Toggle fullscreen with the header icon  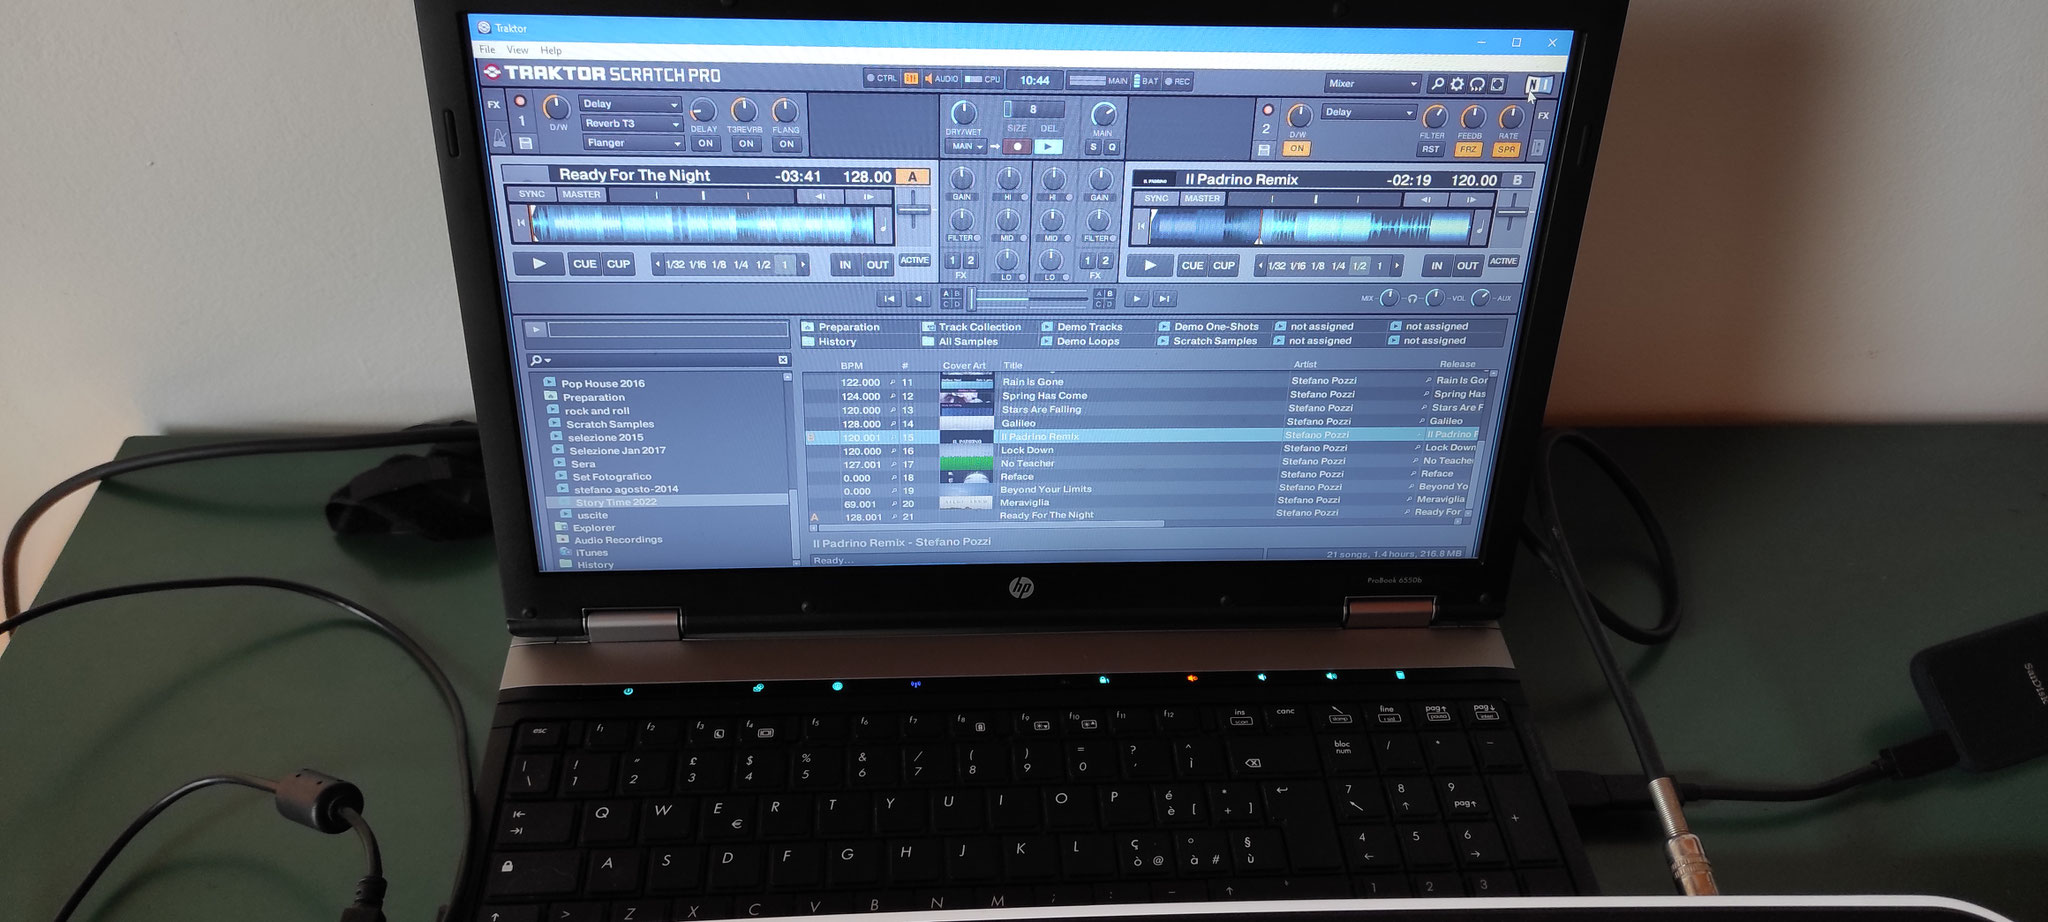tap(1498, 85)
